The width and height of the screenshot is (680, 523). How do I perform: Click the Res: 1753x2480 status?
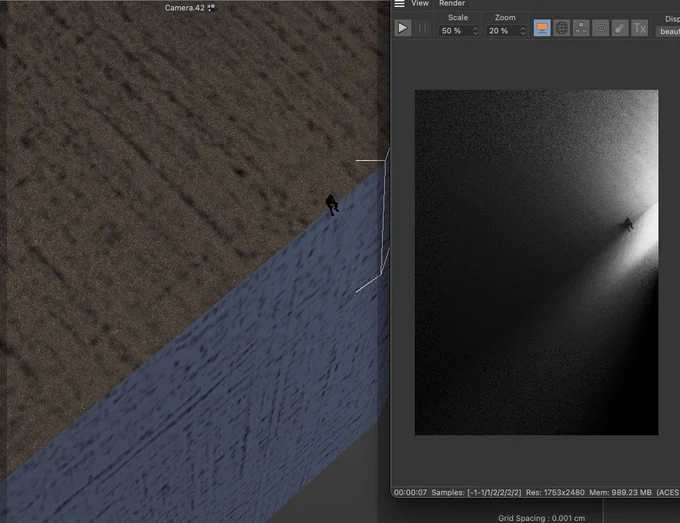[555, 493]
